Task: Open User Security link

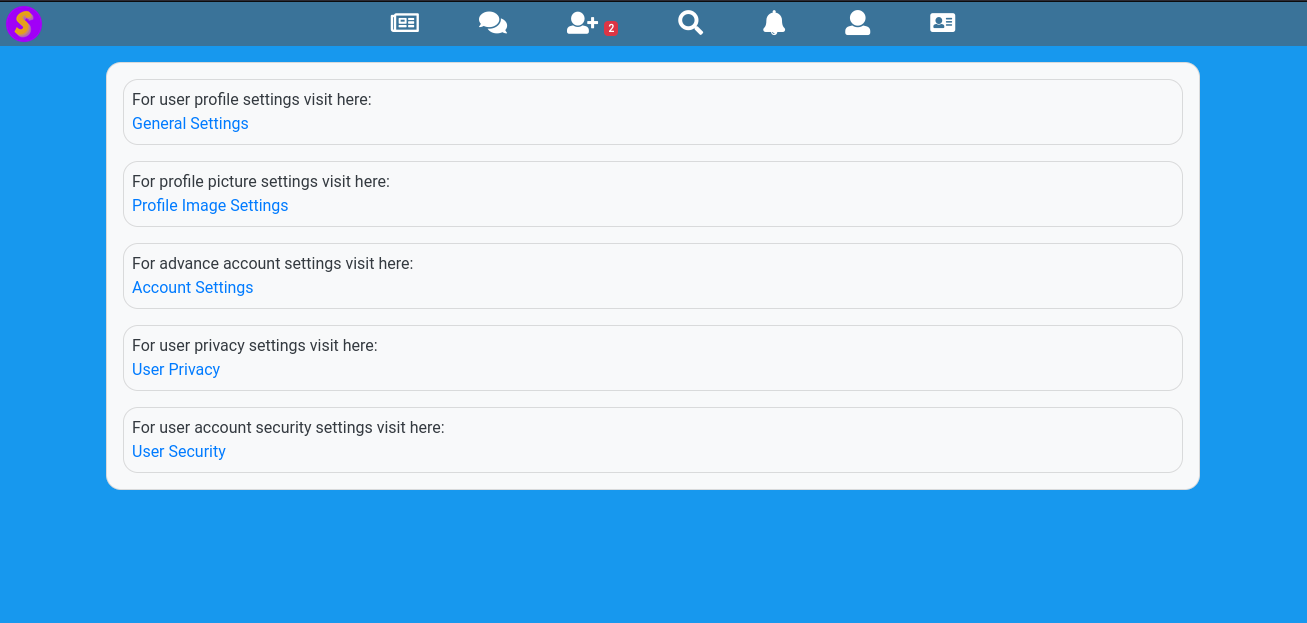Action: (179, 452)
